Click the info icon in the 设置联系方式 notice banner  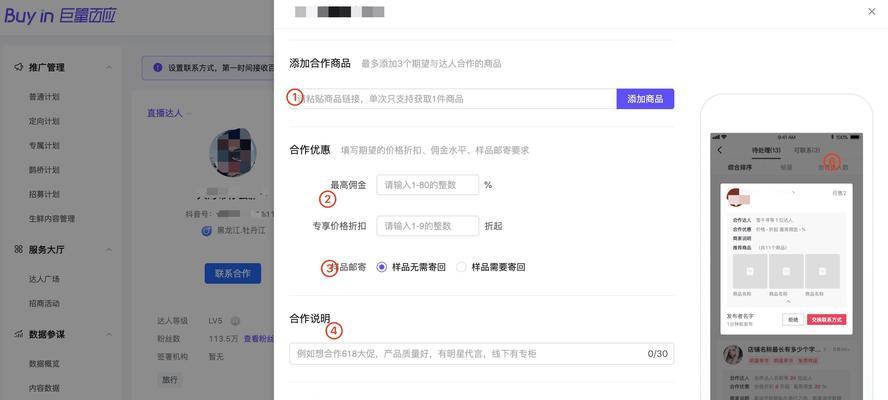pyautogui.click(x=158, y=68)
